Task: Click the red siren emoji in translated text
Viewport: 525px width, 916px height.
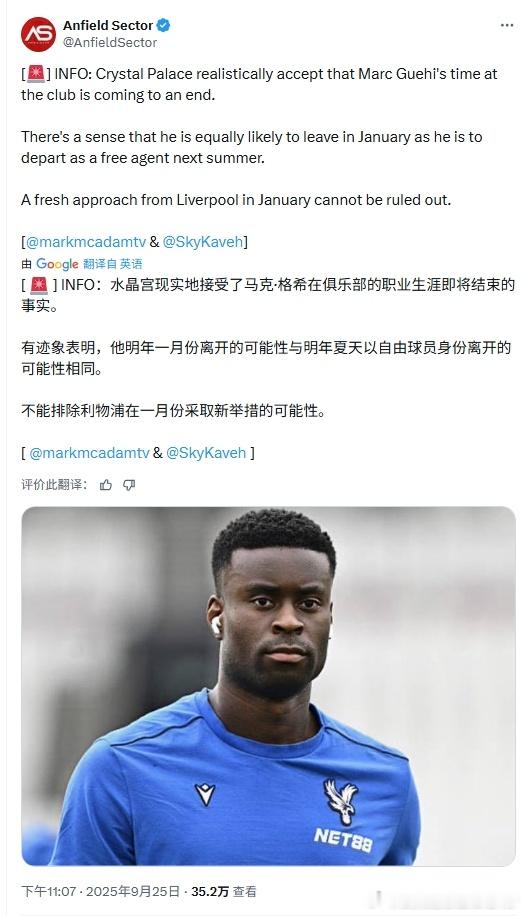Action: coord(39,285)
